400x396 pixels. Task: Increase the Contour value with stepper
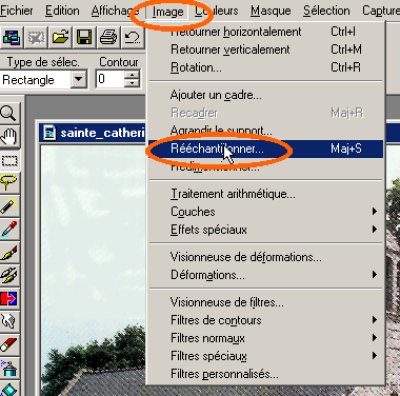tap(132, 75)
